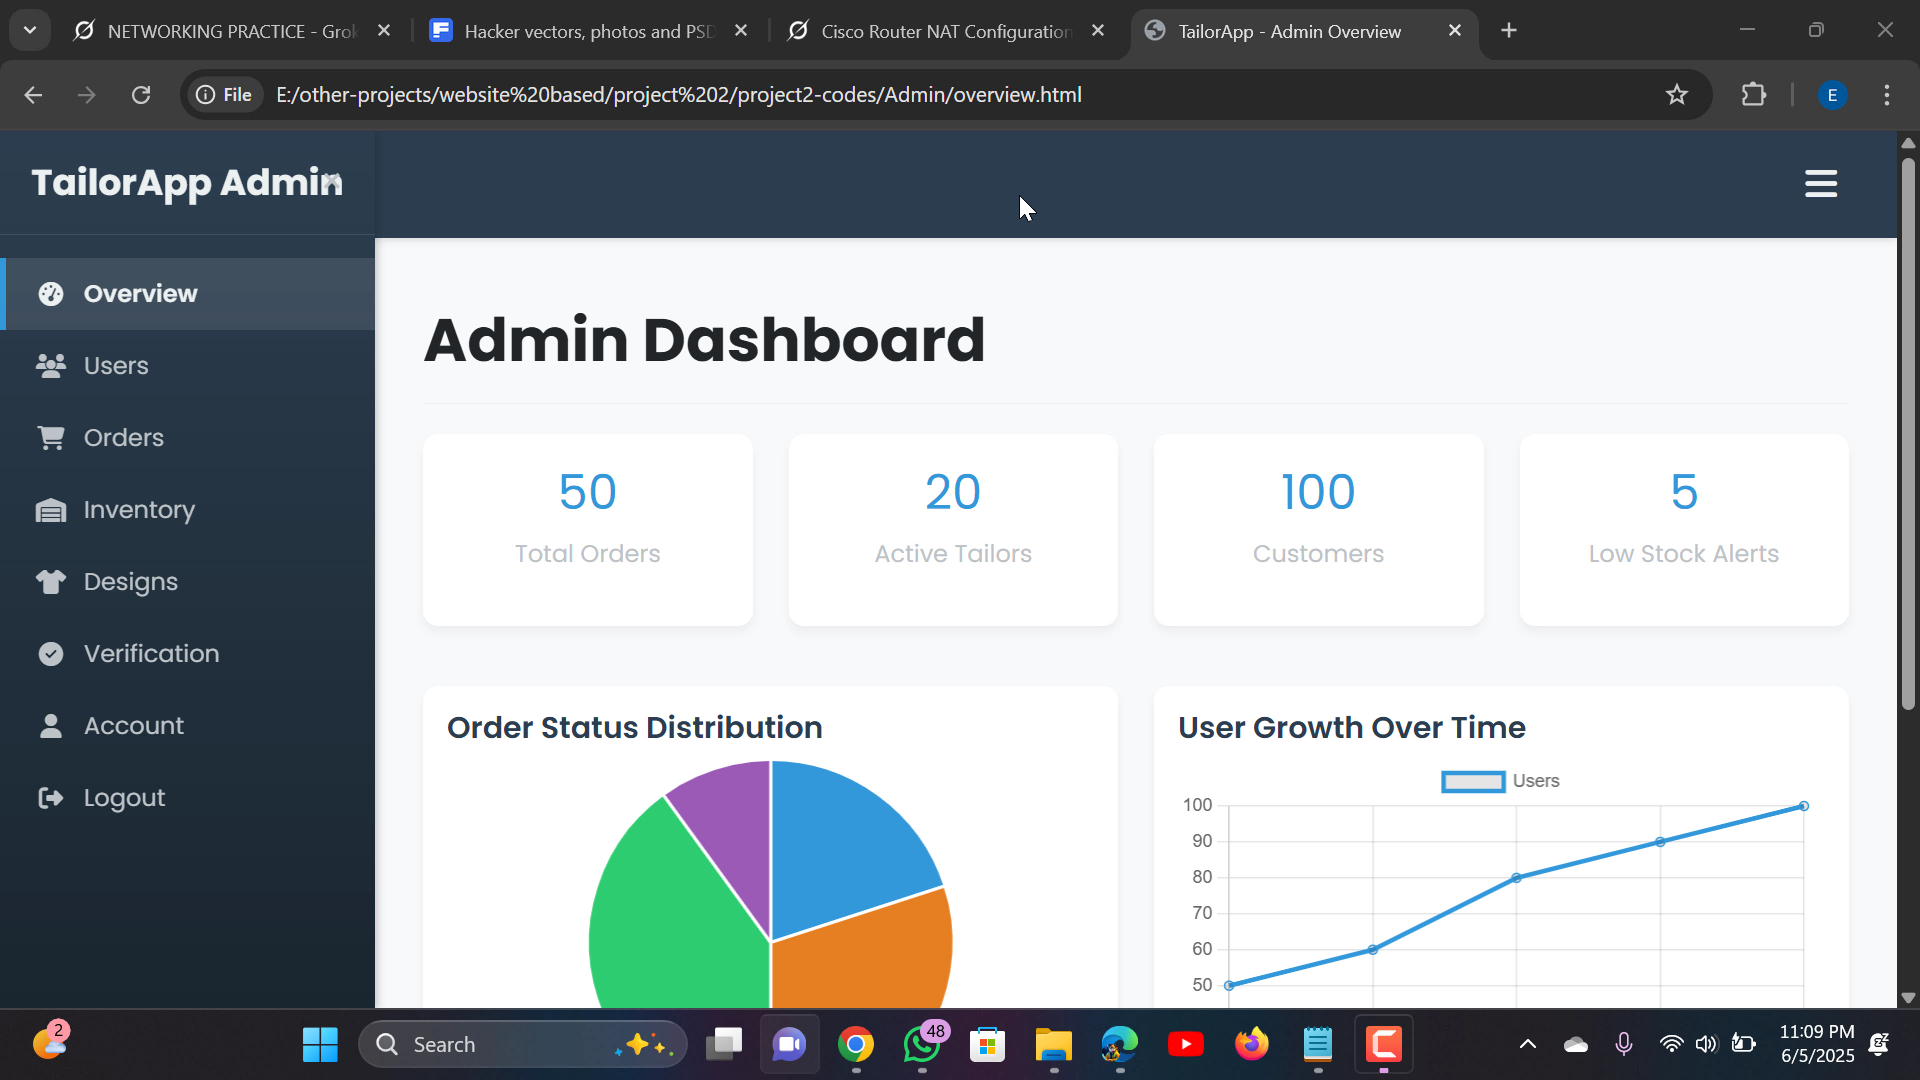Close the Hacker vectors tab
Screen dimensions: 1920x1080
click(741, 31)
